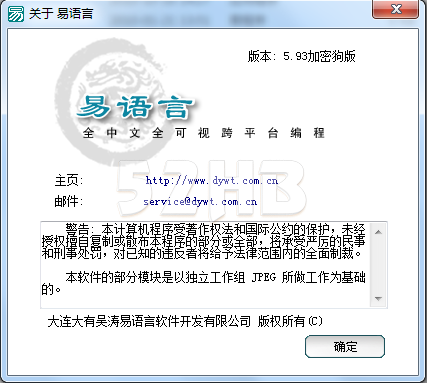The image size is (427, 383).
Task: Open the http://www.dywt.com.cn homepage link
Action: (x=212, y=181)
